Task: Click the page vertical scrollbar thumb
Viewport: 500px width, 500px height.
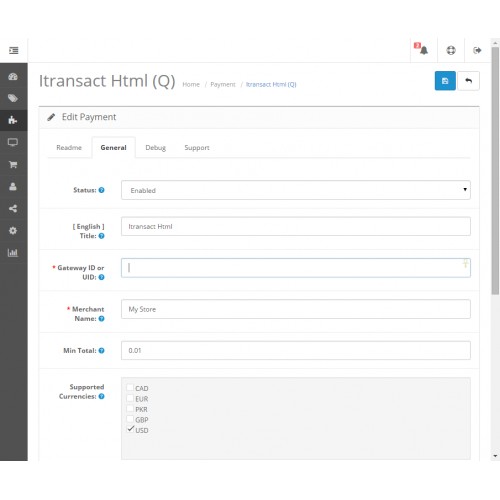Action: 495,170
